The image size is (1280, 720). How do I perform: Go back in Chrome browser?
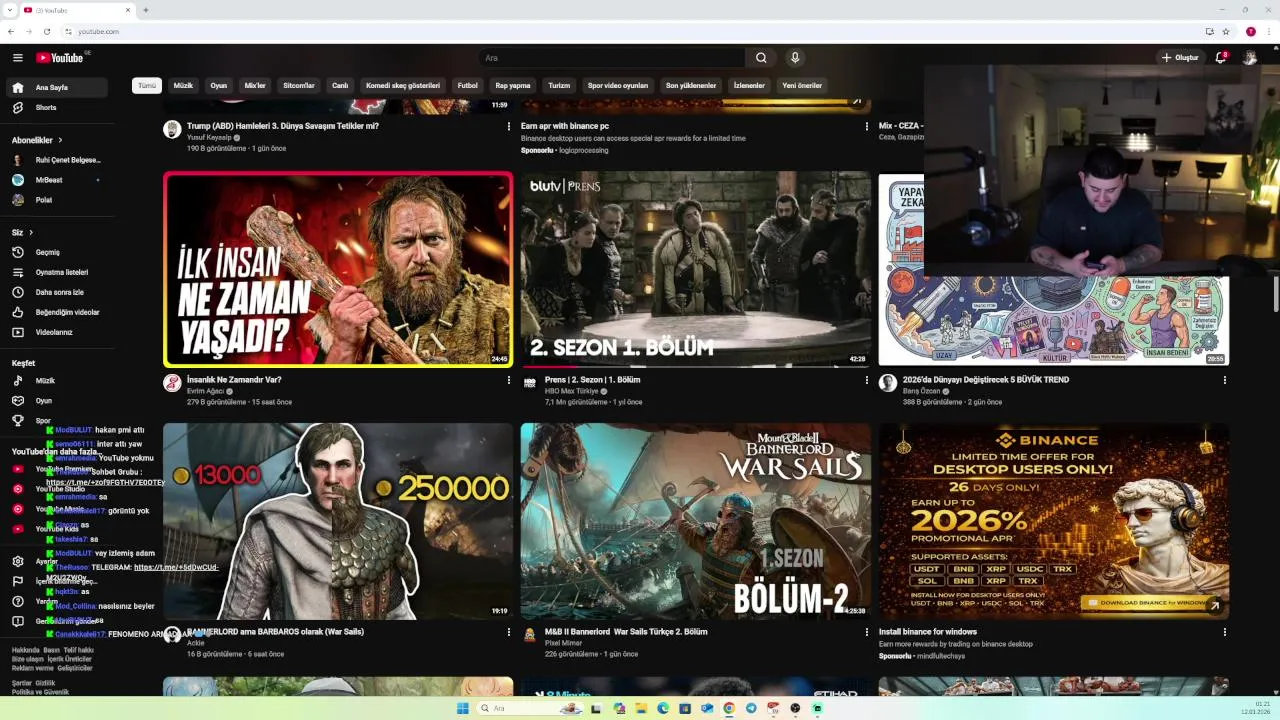pos(11,31)
